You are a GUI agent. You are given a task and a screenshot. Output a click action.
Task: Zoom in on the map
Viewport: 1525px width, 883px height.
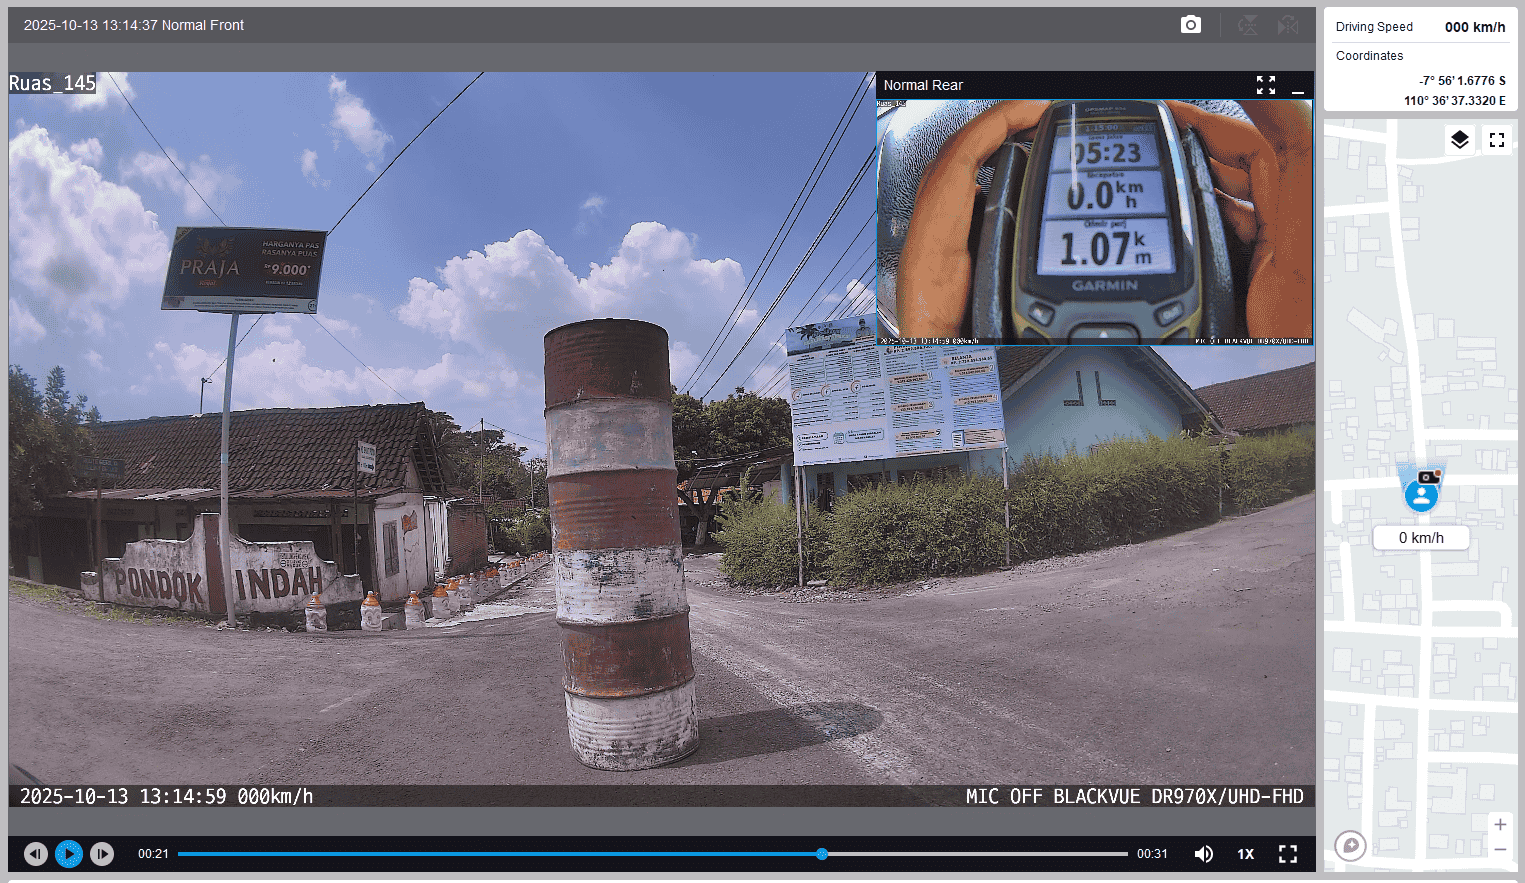pyautogui.click(x=1500, y=825)
